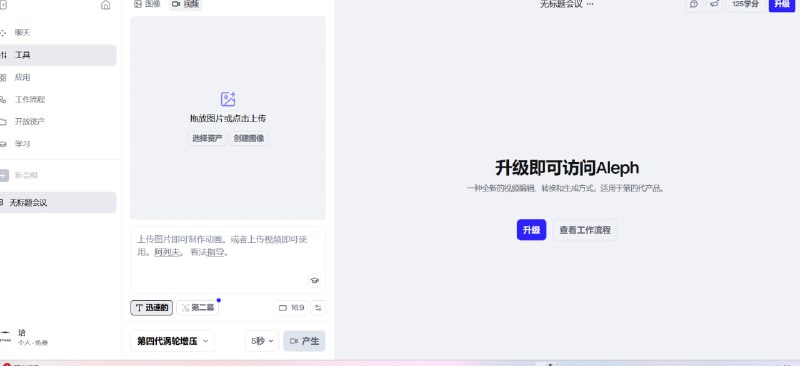Click the 拖放图片或点击上传 text
The image size is (800, 366).
click(x=228, y=118)
